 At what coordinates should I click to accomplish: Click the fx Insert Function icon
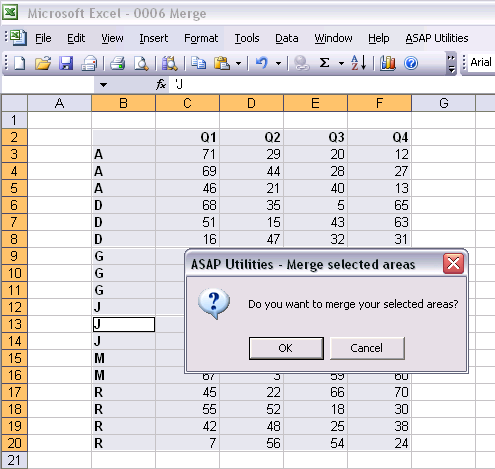161,84
